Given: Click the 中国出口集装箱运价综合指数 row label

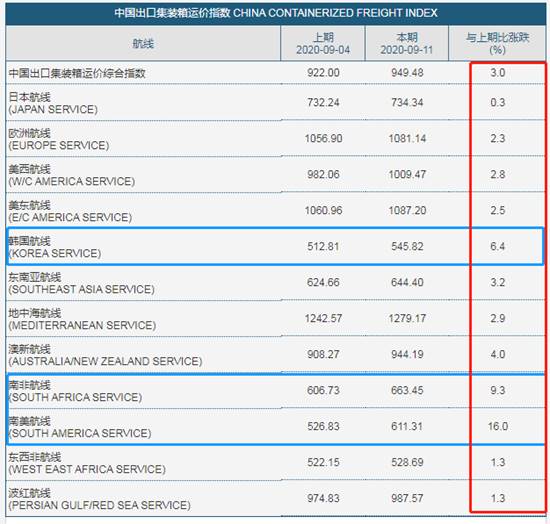Looking at the screenshot, I should 77,73.
